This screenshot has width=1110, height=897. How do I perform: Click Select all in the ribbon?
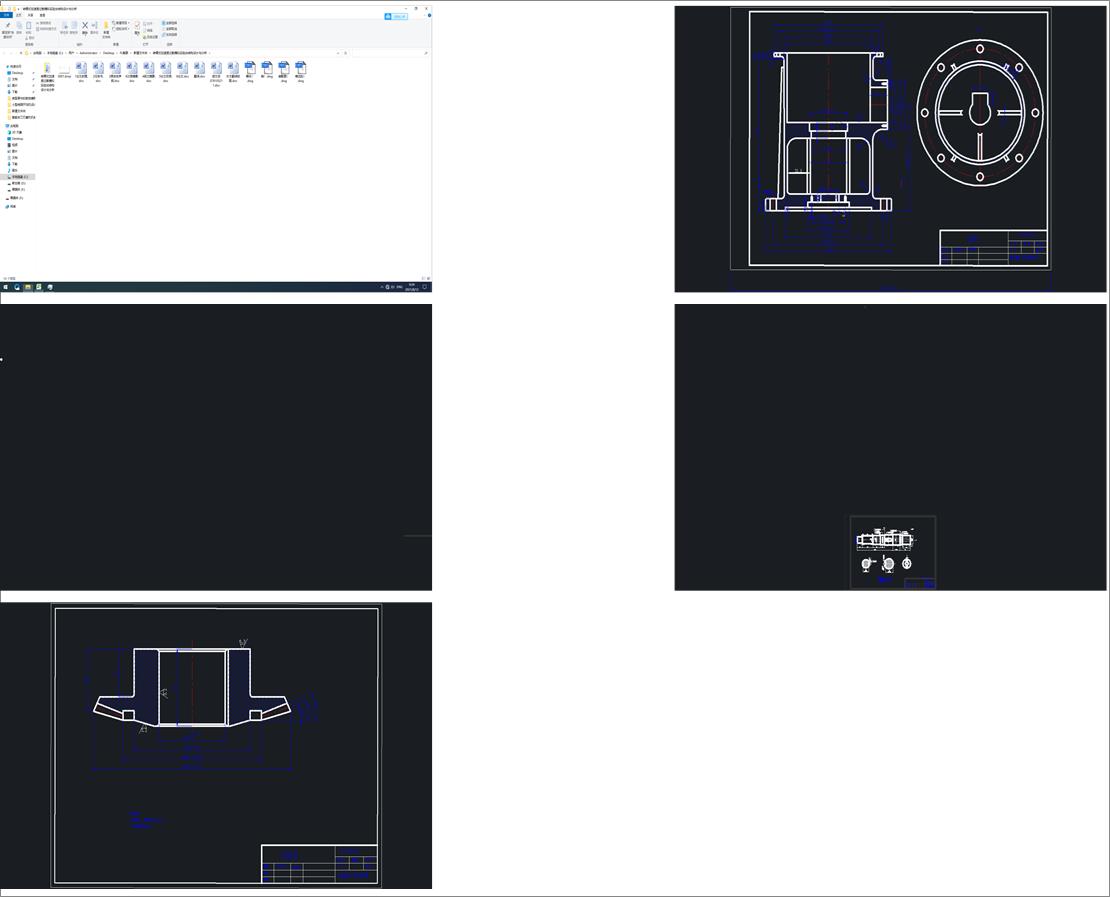click(170, 23)
